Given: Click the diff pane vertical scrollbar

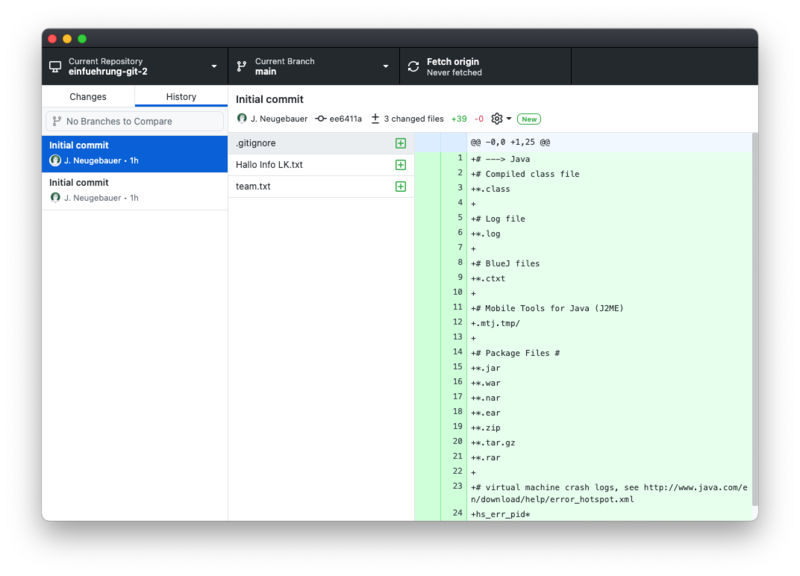Looking at the screenshot, I should (x=755, y=319).
